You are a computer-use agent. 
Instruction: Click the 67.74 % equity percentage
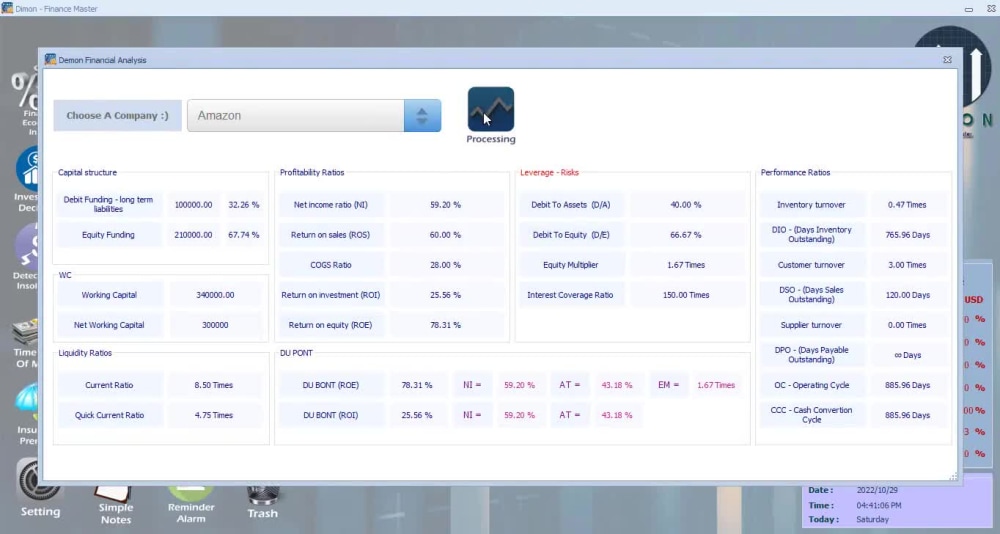pyautogui.click(x=244, y=235)
